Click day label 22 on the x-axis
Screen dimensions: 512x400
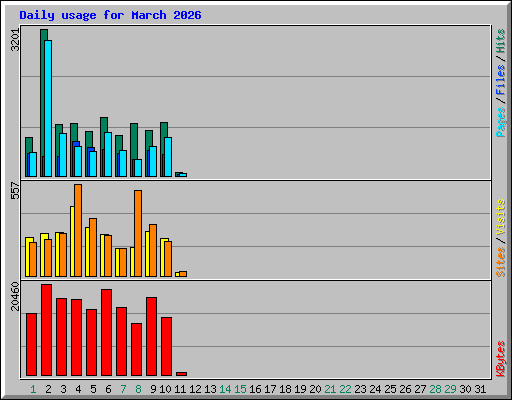(x=345, y=389)
